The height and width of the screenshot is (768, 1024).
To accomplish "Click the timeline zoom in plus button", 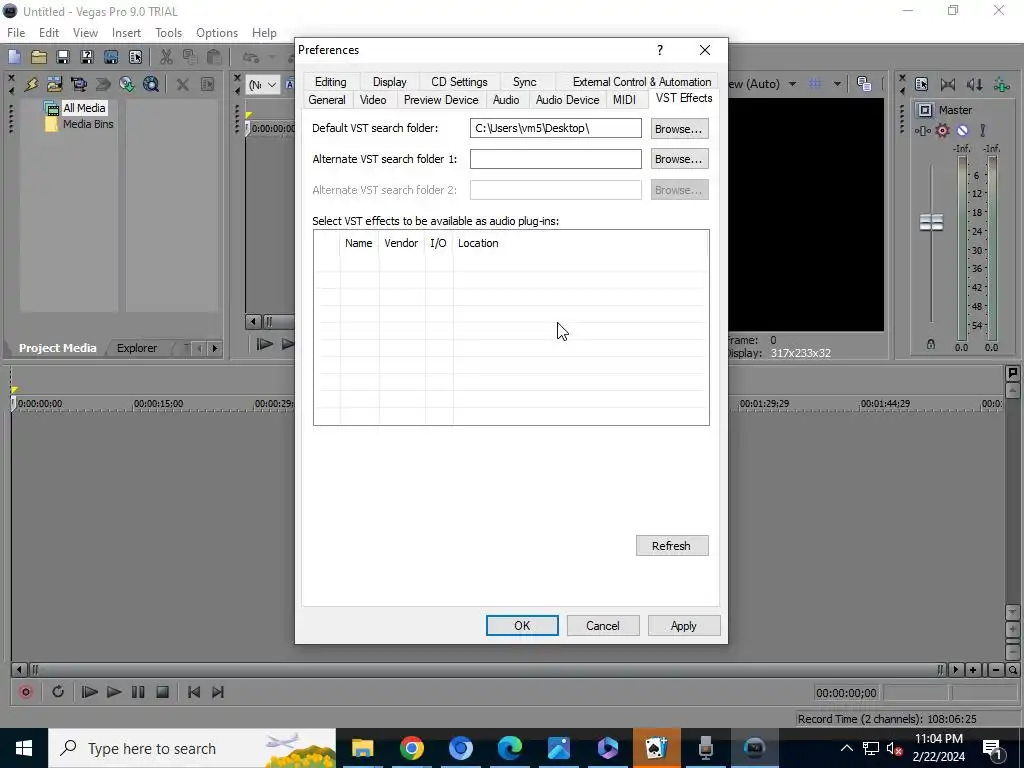I will (x=973, y=669).
